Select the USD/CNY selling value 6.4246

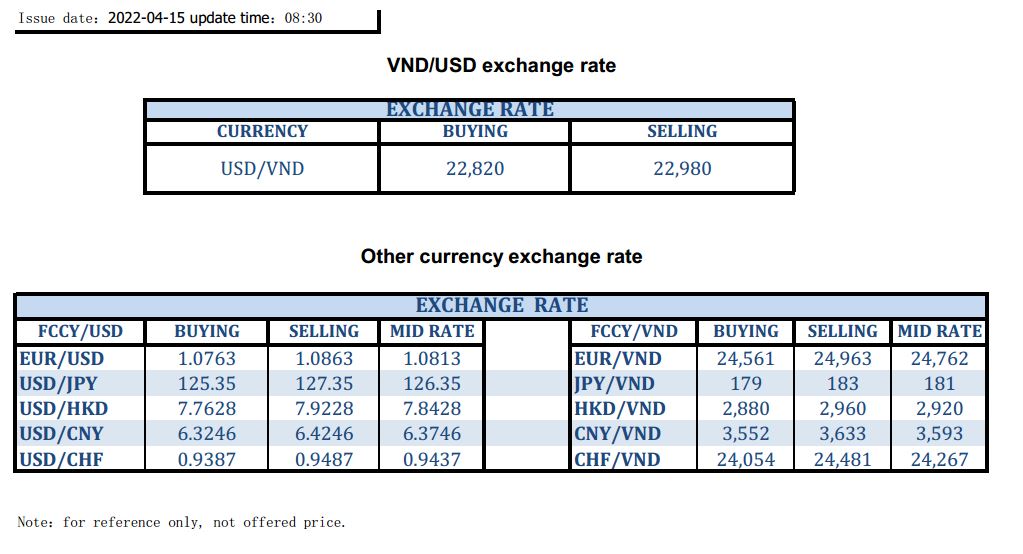[323, 434]
